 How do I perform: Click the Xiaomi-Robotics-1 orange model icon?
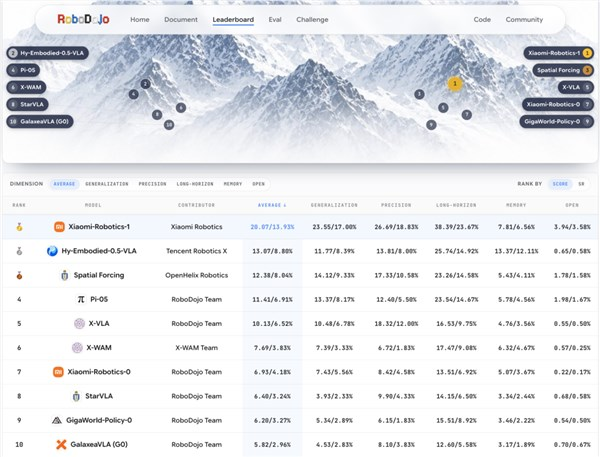pos(59,227)
